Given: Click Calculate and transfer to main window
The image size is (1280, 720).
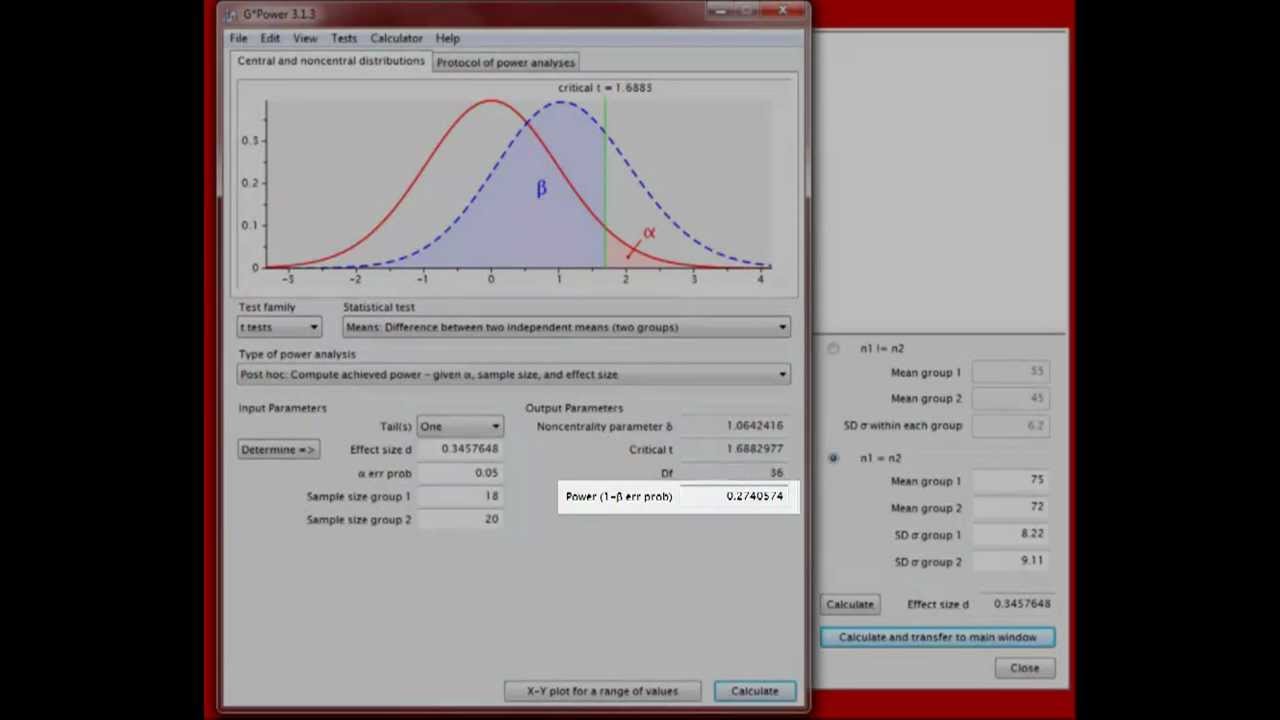Looking at the screenshot, I should [937, 637].
